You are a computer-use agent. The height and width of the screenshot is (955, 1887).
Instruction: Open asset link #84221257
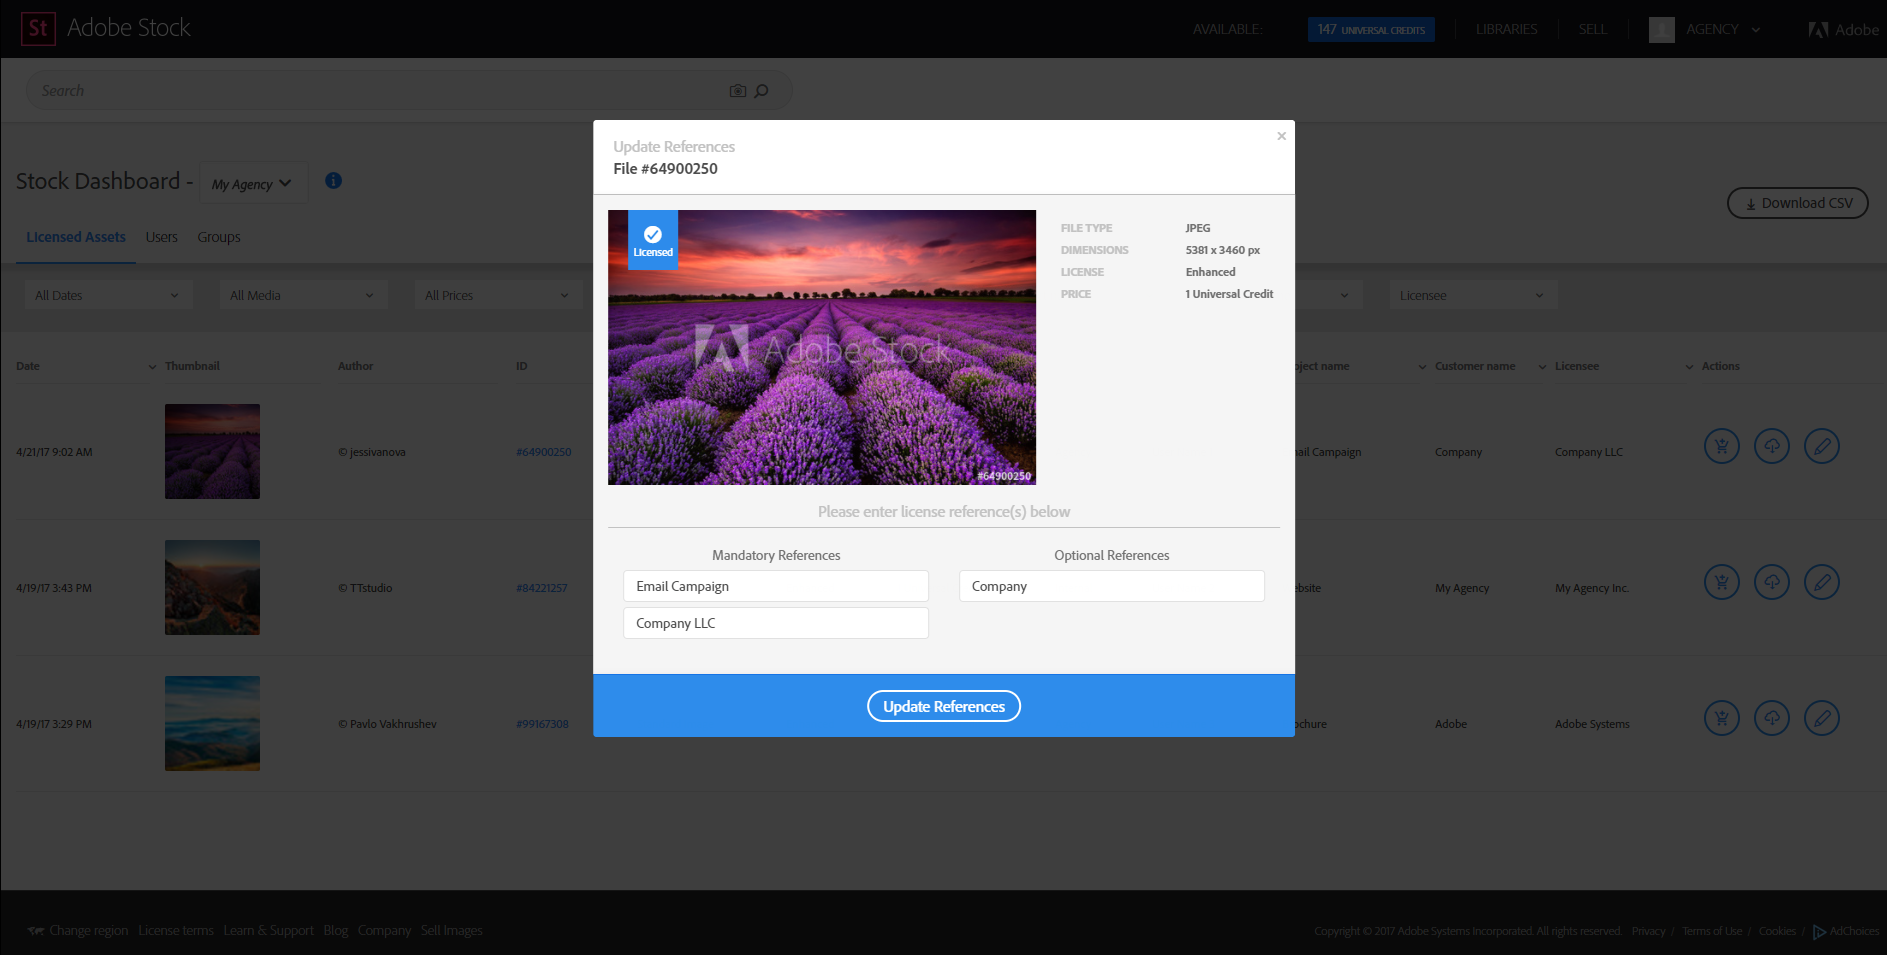[x=542, y=588]
